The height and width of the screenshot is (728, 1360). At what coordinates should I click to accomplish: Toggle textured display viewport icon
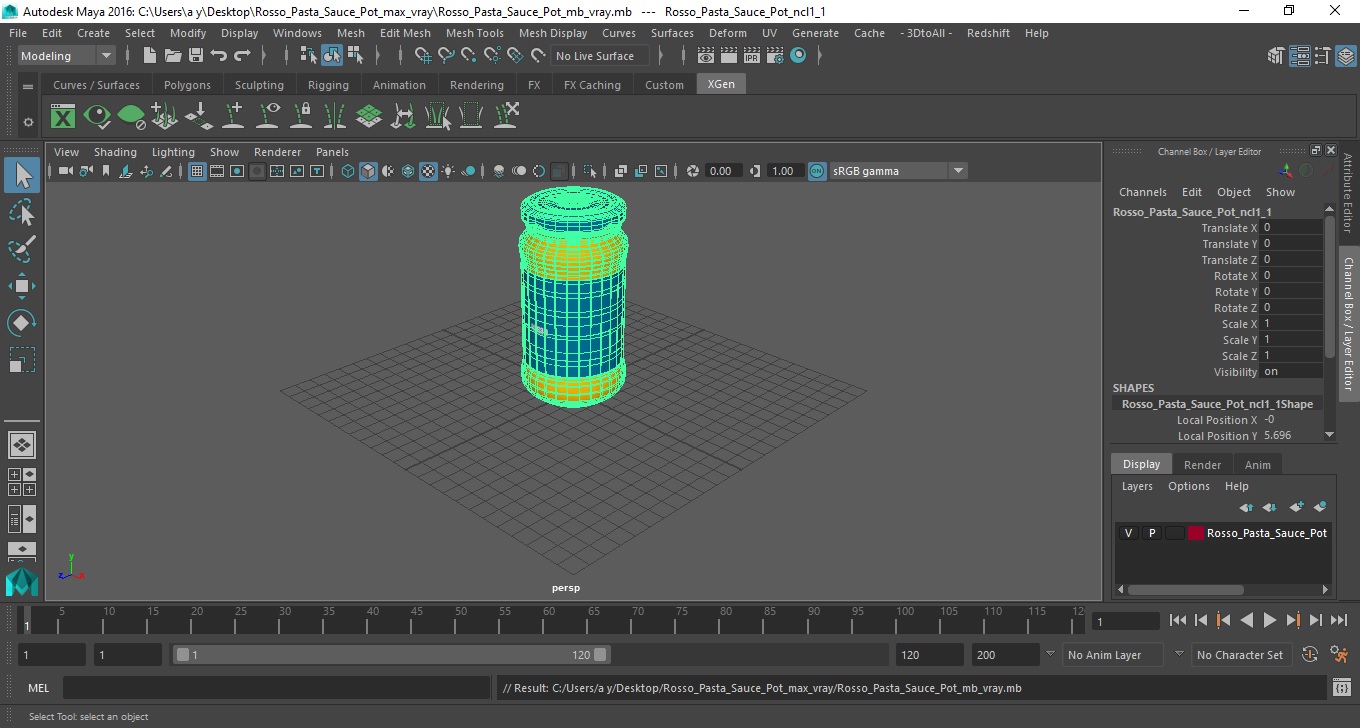(x=428, y=171)
